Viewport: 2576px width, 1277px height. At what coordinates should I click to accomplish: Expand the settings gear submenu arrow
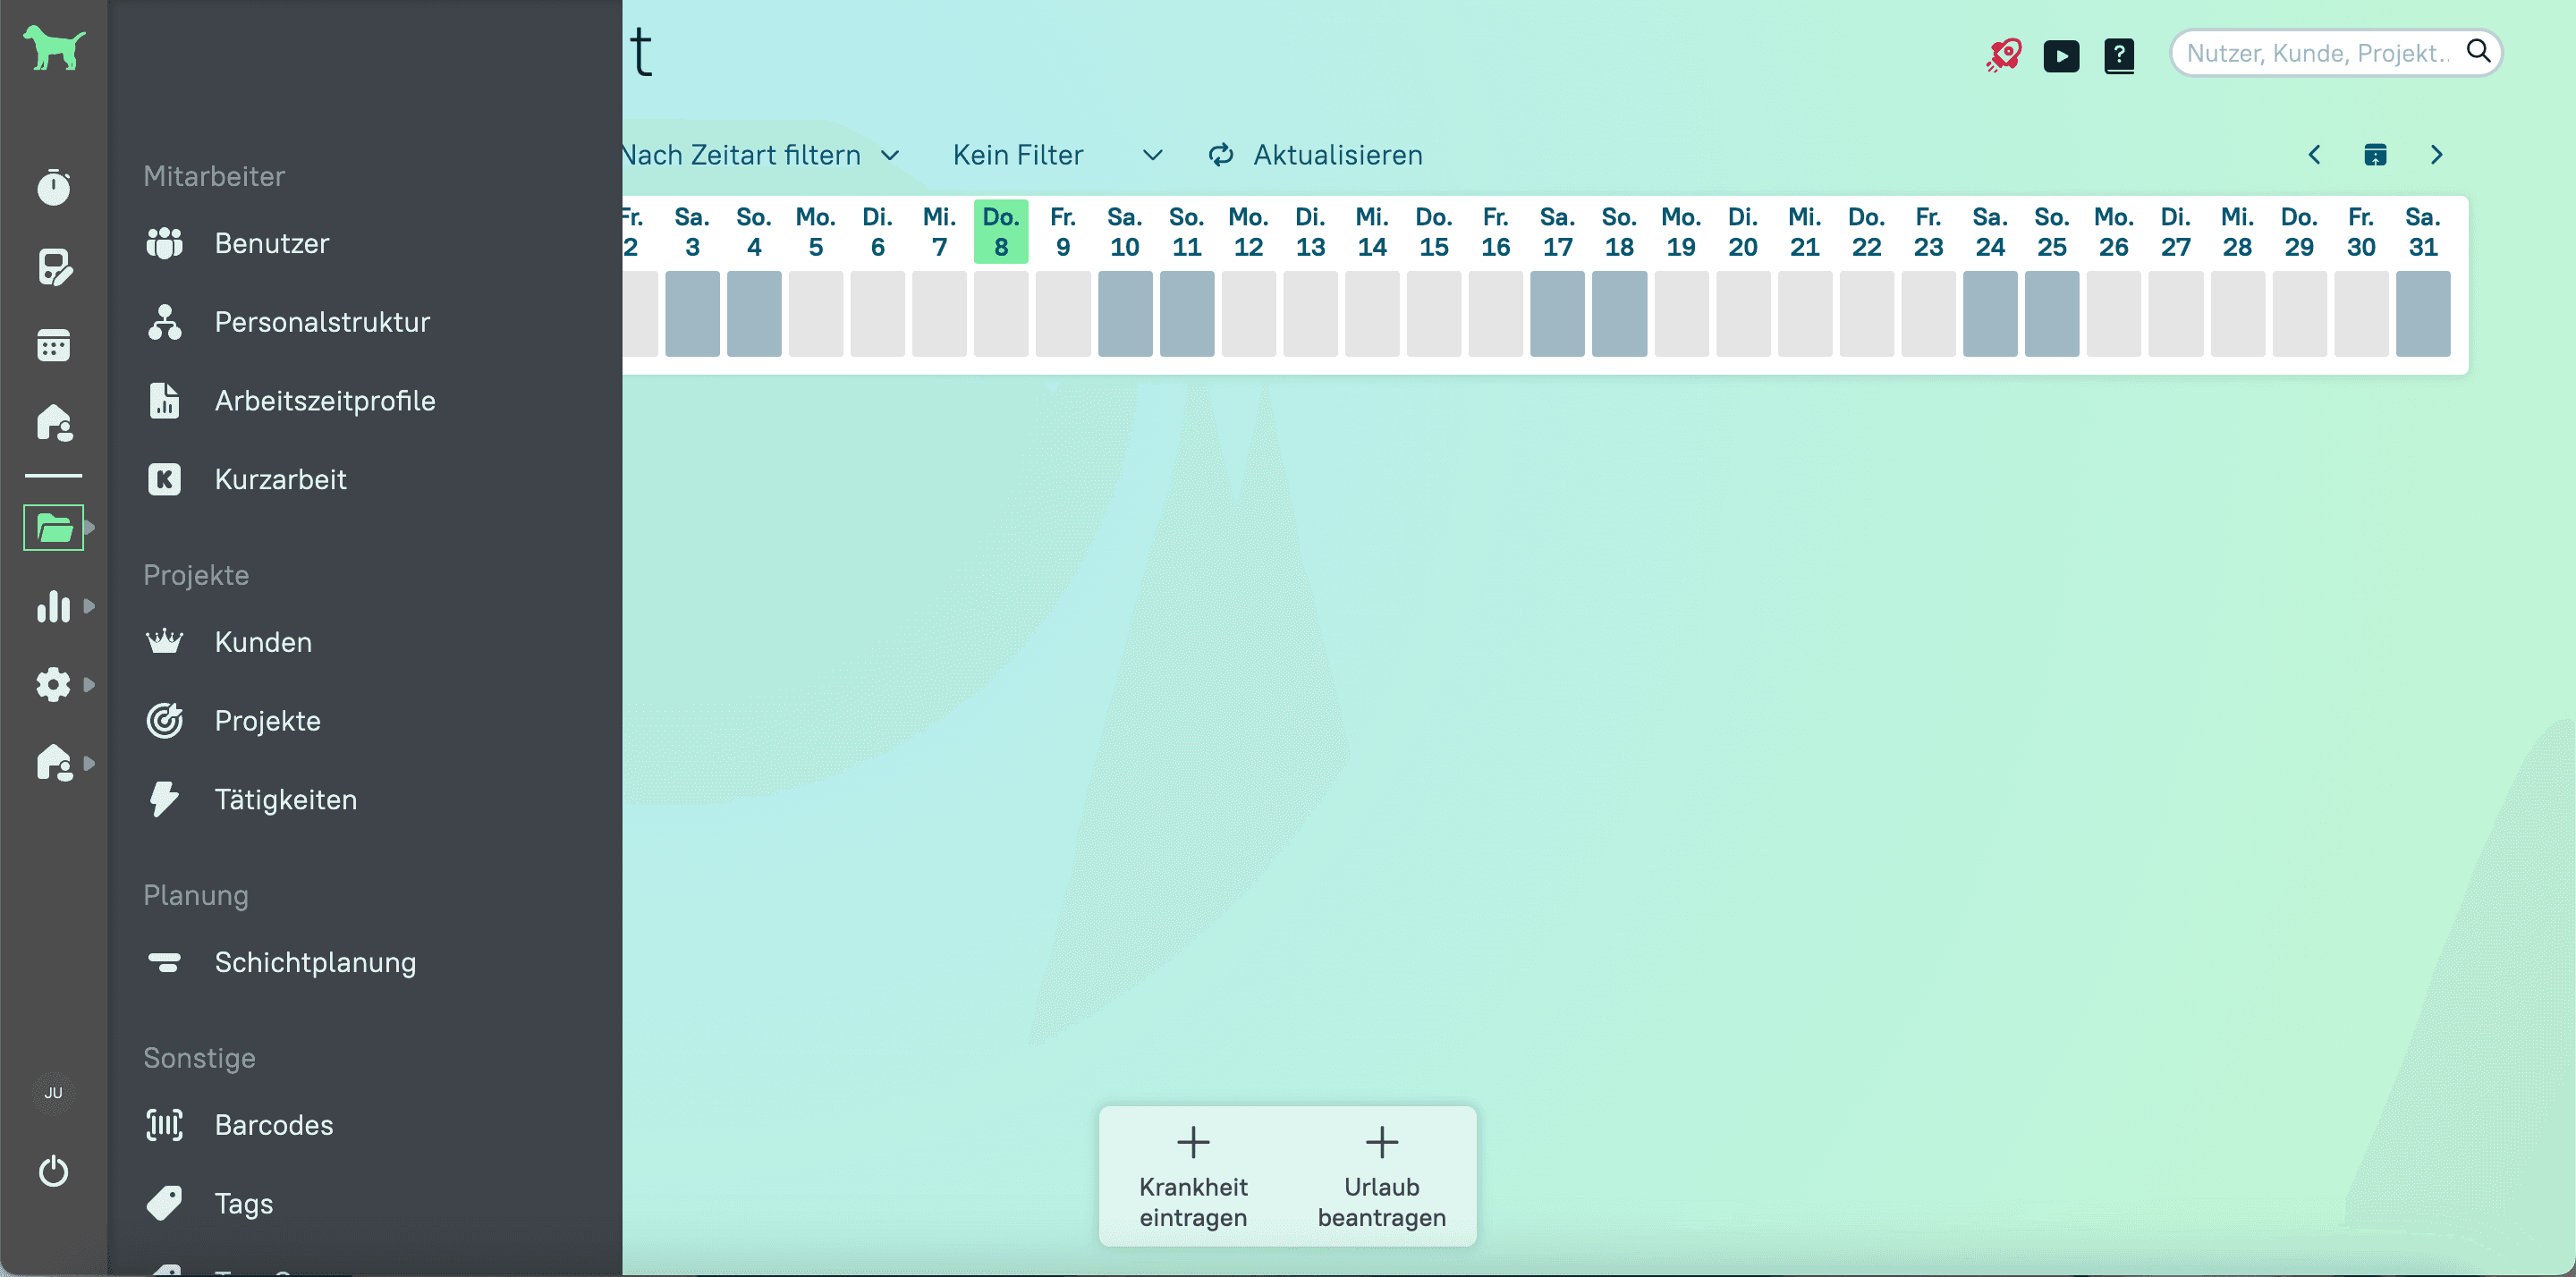[89, 685]
